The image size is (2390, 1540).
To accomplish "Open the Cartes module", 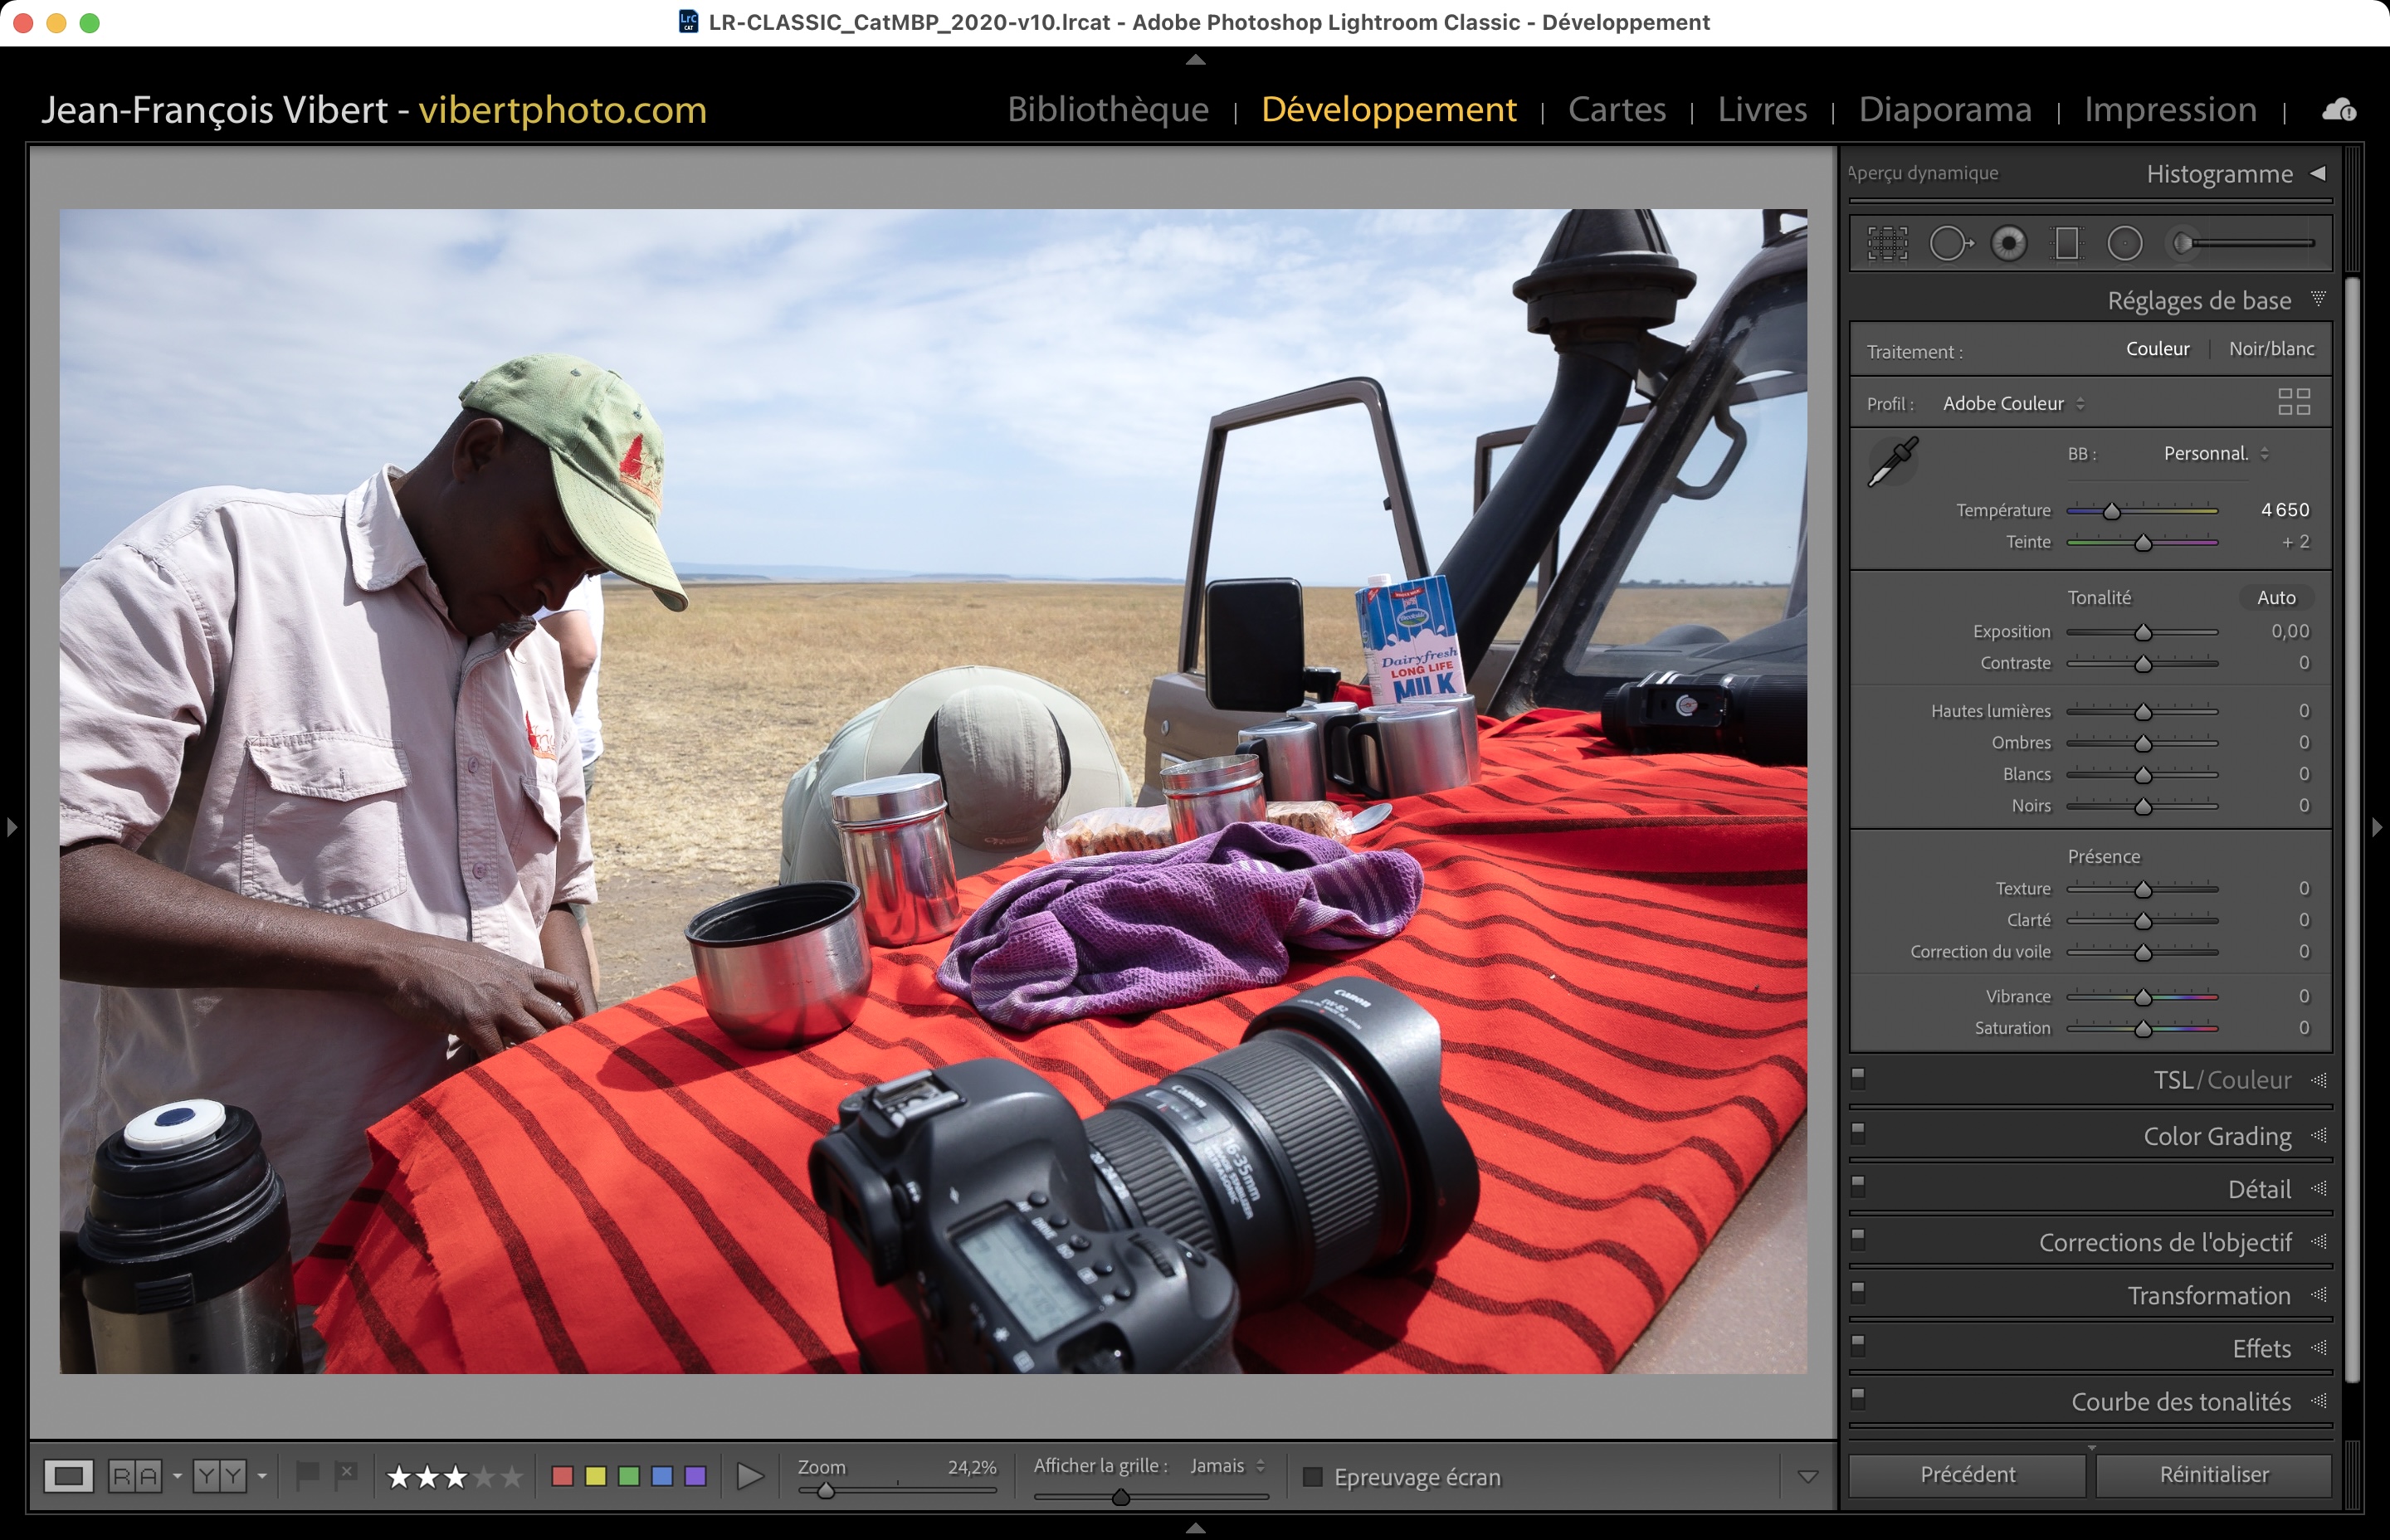I will coord(1616,109).
